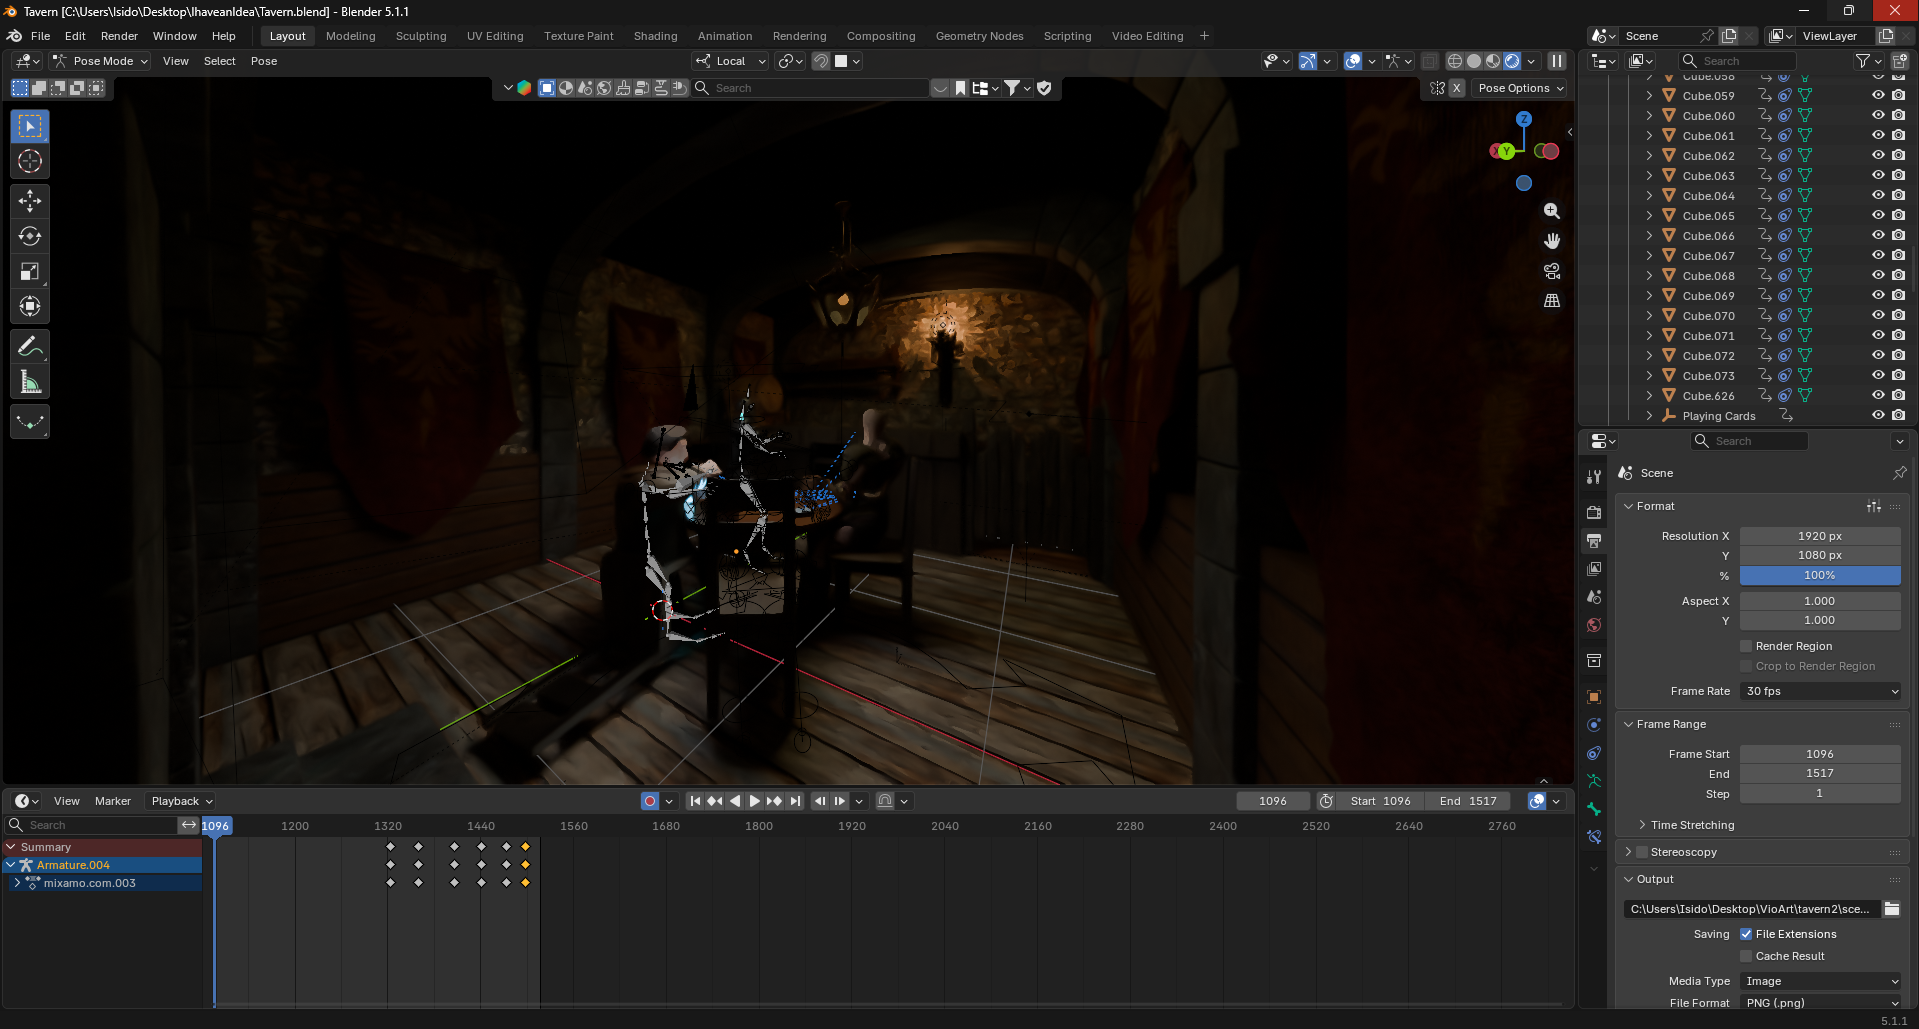Toggle the camera view icon

(x=1552, y=271)
